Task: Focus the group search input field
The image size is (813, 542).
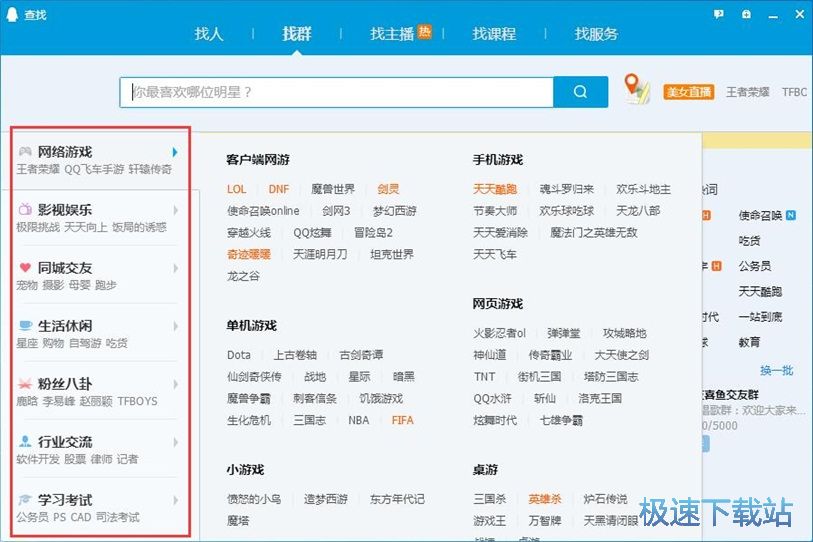Action: pos(337,92)
